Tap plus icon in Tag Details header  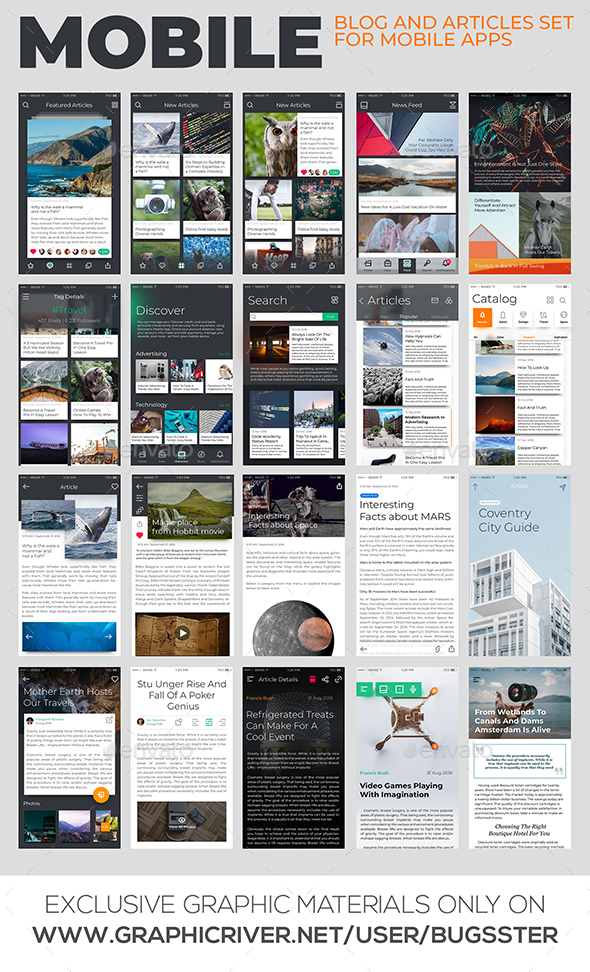click(x=115, y=297)
